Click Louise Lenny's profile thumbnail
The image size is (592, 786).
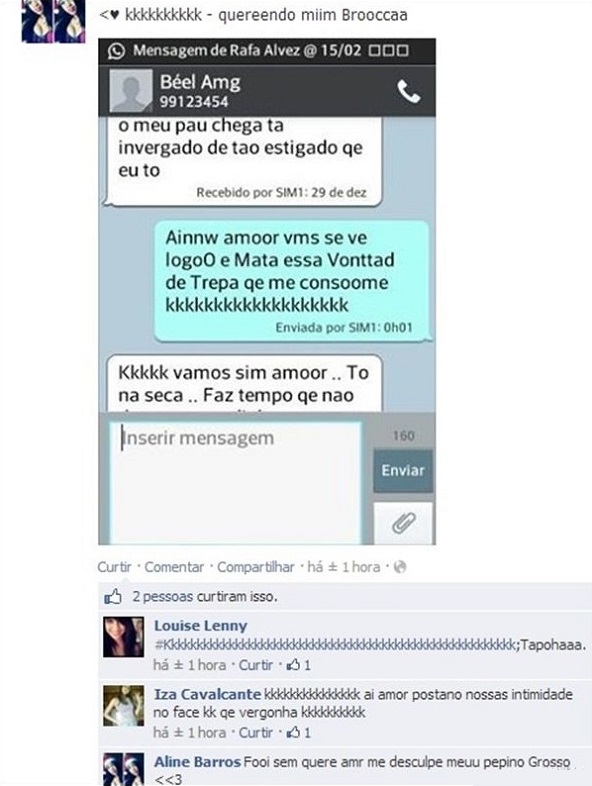[x=123, y=637]
